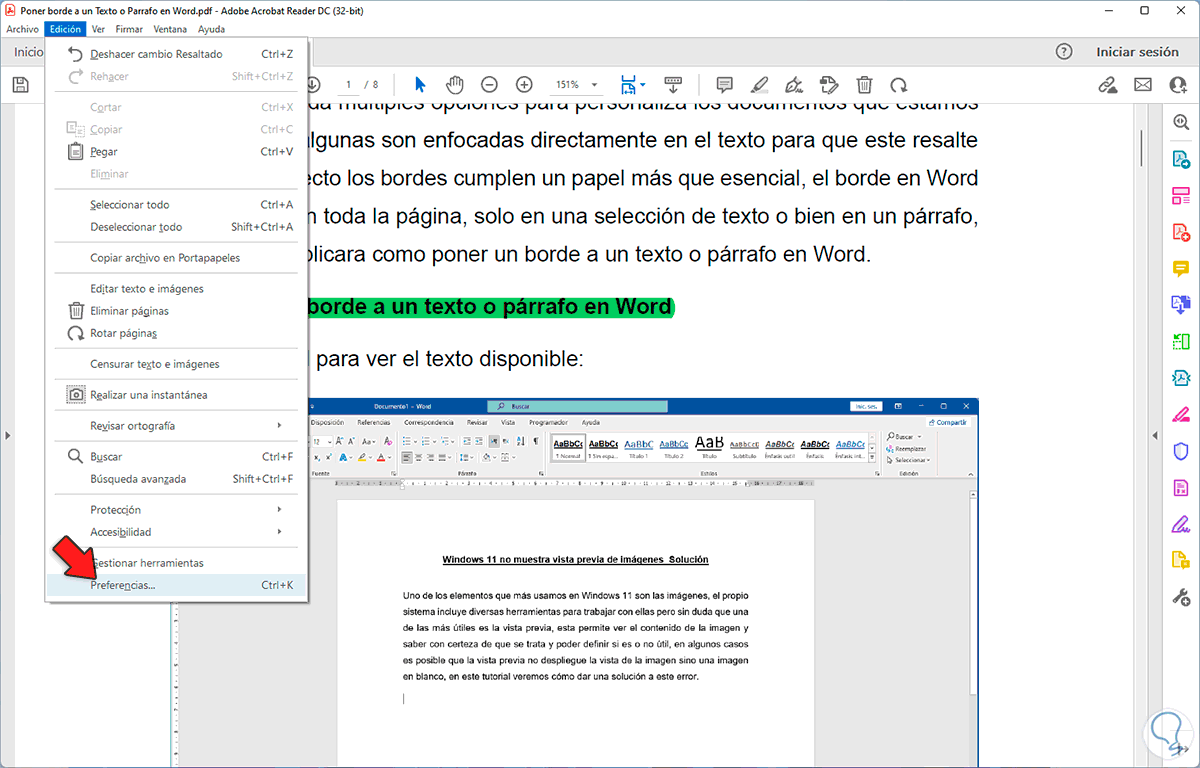Image resolution: width=1200 pixels, height=768 pixels.
Task: Click the page number input field
Action: pos(347,85)
